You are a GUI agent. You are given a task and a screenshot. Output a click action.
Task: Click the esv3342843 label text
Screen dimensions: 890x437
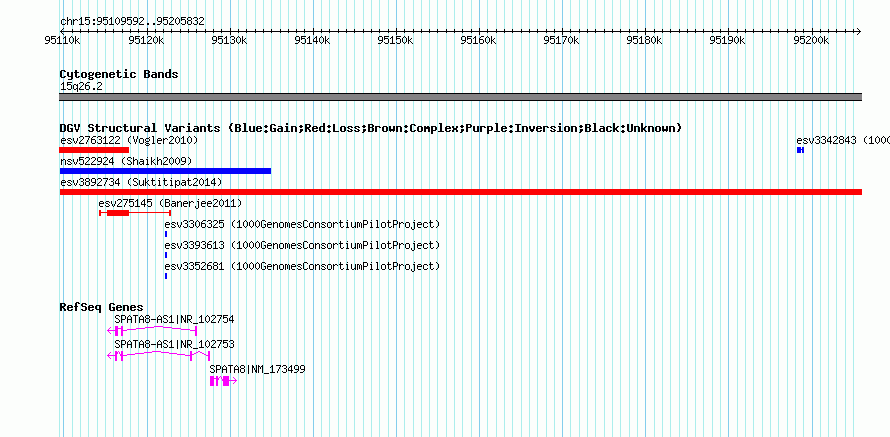tap(843, 140)
